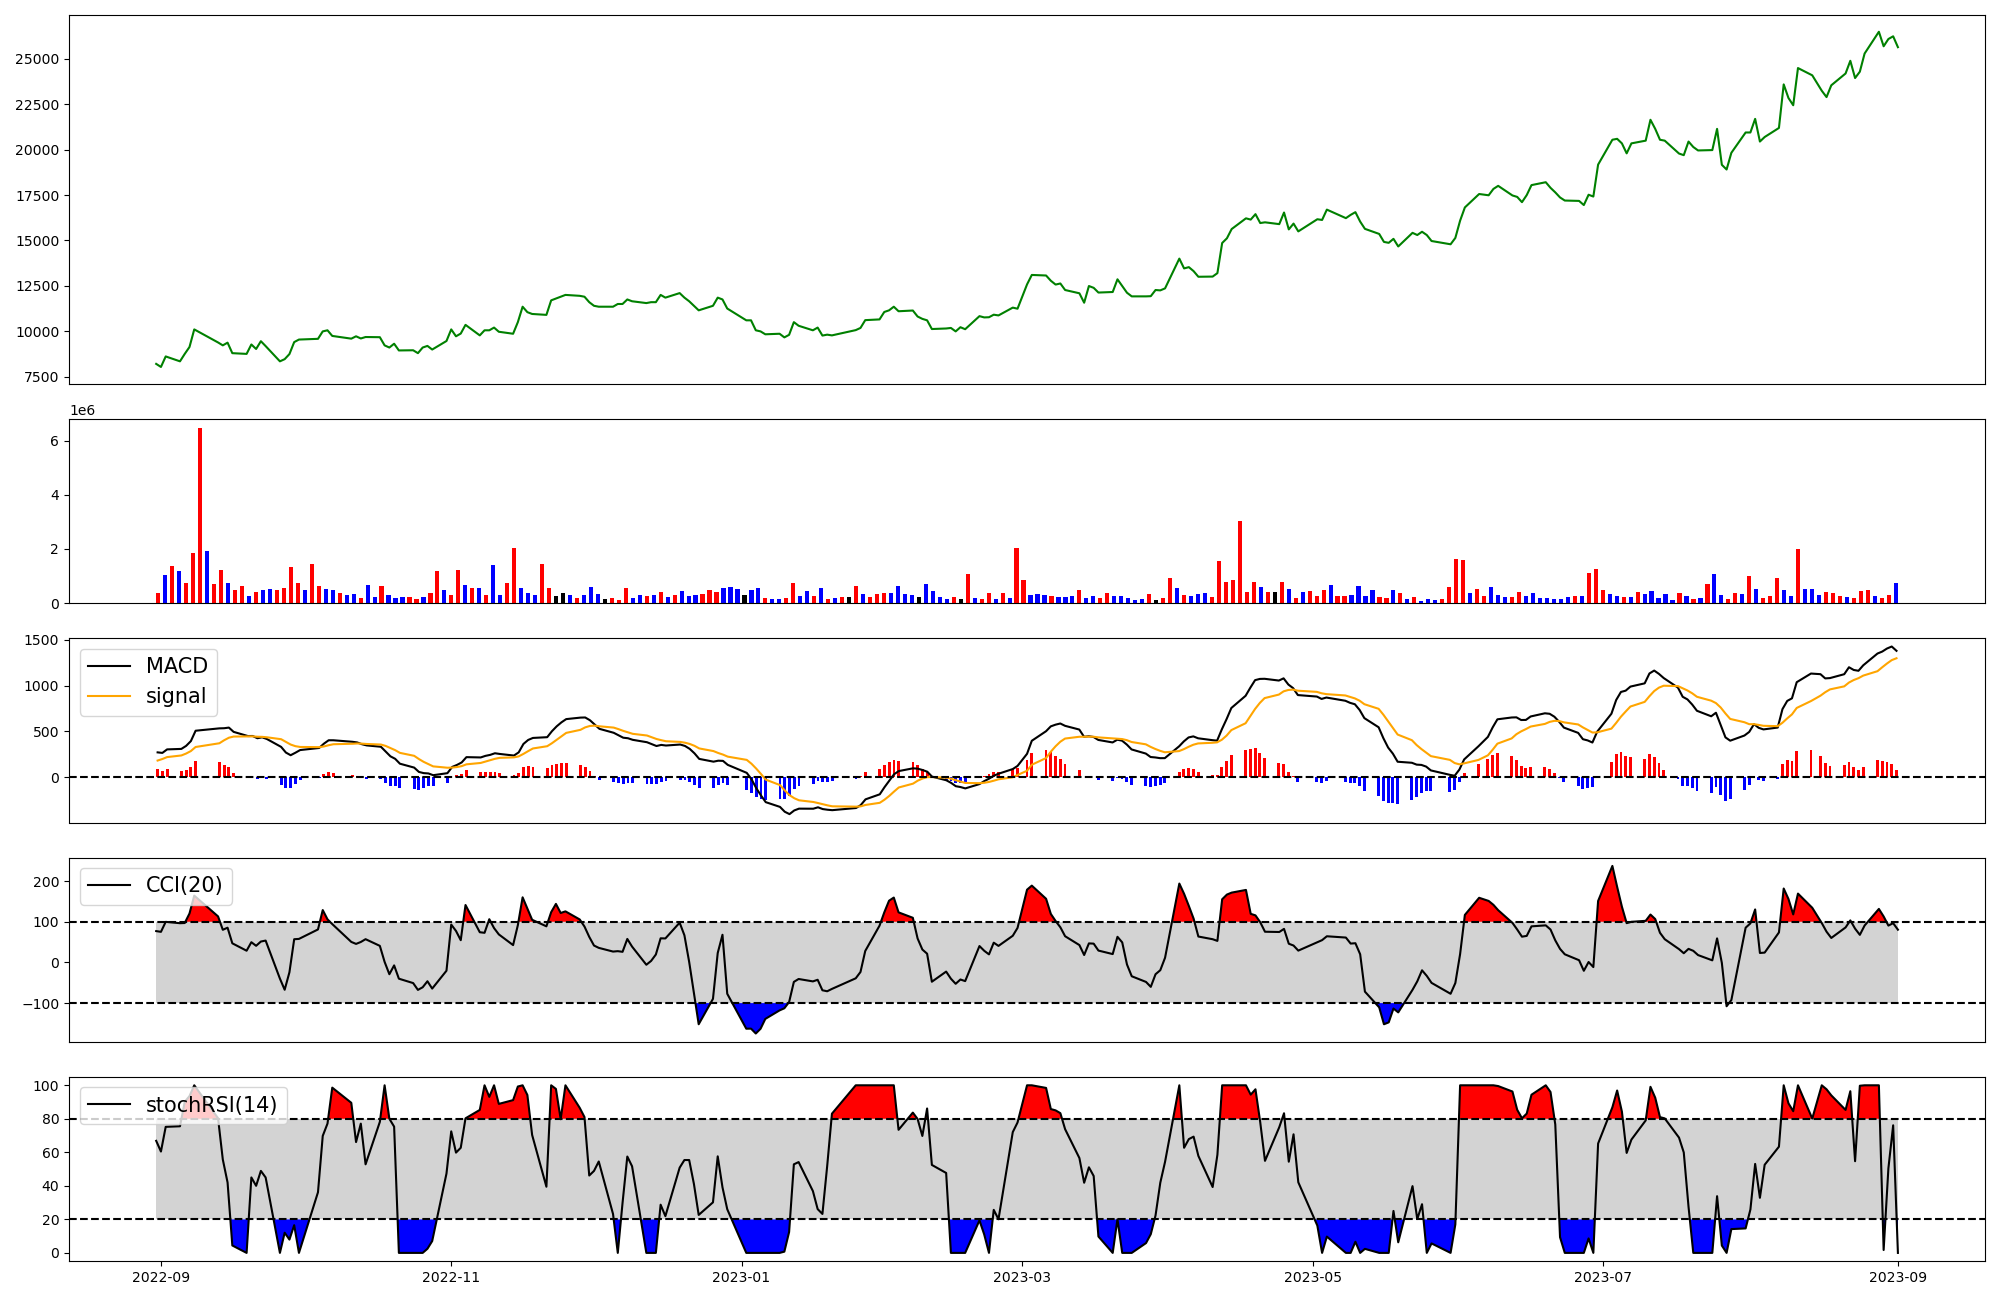Click the MACD legend label
The height and width of the screenshot is (1300, 2000).
pyautogui.click(x=176, y=666)
